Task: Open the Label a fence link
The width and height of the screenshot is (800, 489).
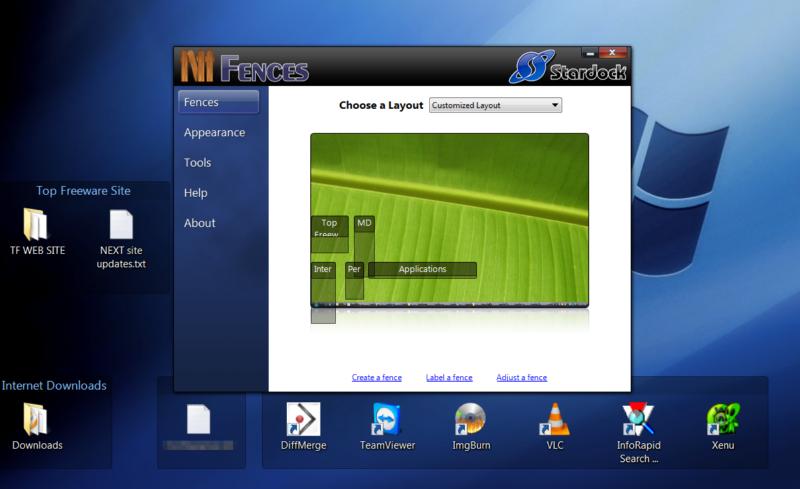Action: coord(449,377)
